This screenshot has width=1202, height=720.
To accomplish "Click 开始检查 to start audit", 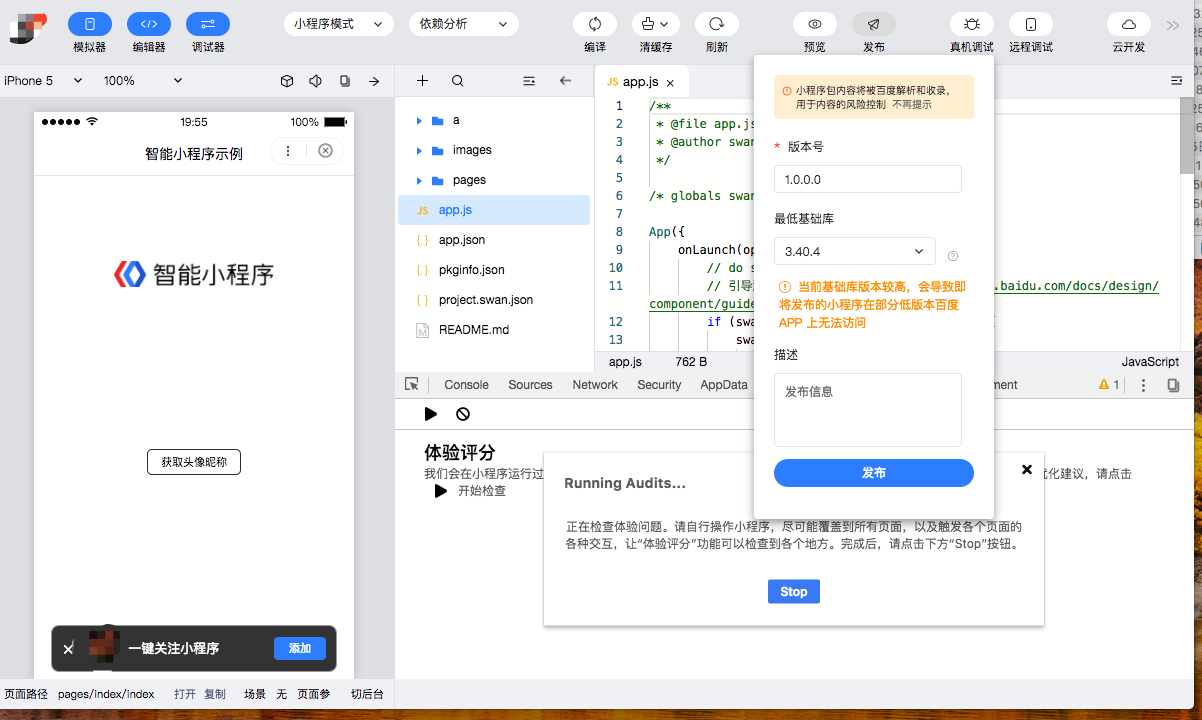I will point(470,491).
